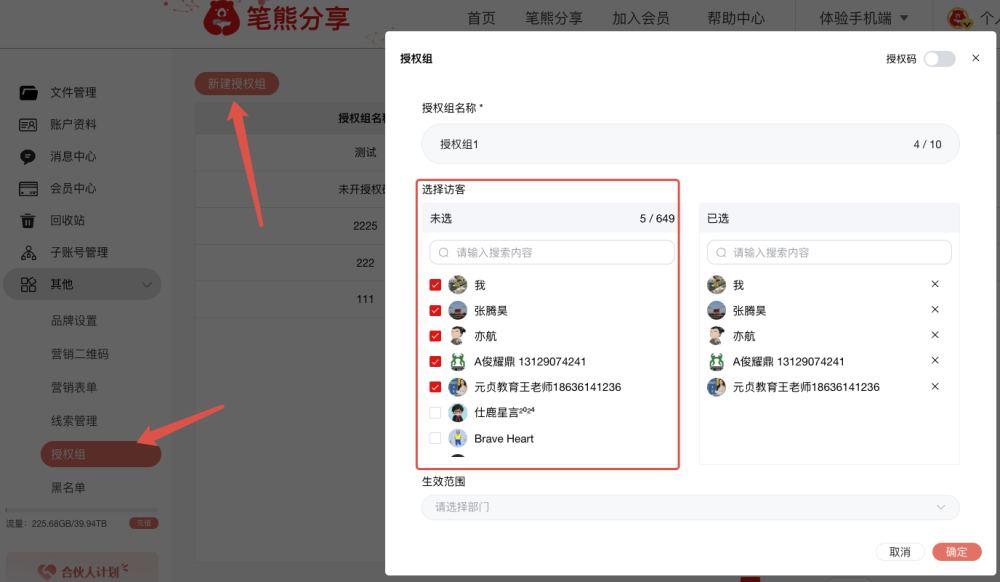This screenshot has height=582, width=1000.
Task: Uncheck the checkbox next to 张腾昊
Action: pyautogui.click(x=435, y=311)
